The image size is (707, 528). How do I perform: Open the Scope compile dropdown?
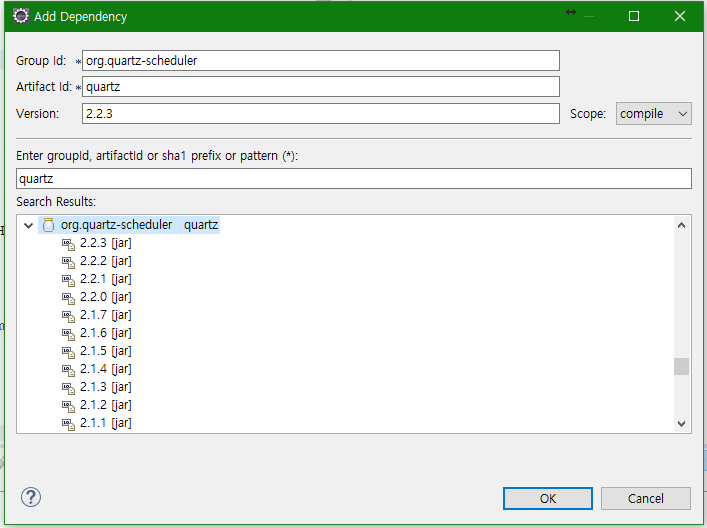pos(653,114)
